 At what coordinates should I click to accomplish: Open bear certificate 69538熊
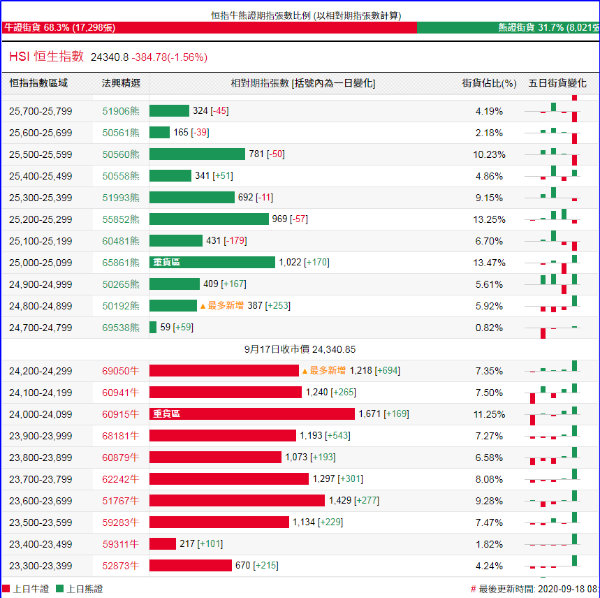tap(121, 328)
